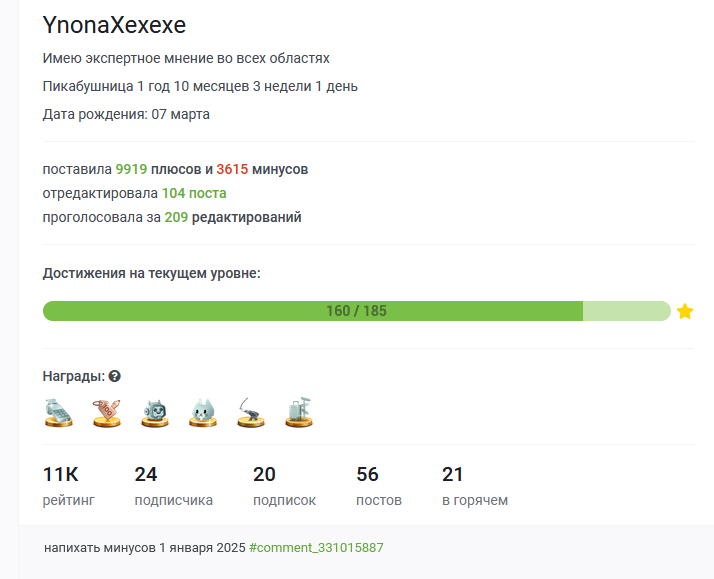Open the 24 подписчика followers list
The width and height of the screenshot is (714, 579).
pyautogui.click(x=173, y=485)
